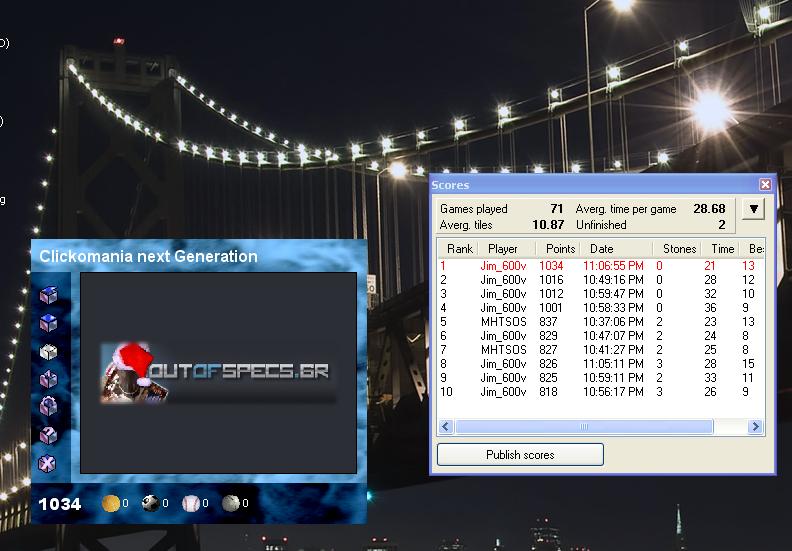Click the Unfinished label in Scores
The width and height of the screenshot is (792, 551).
[601, 225]
